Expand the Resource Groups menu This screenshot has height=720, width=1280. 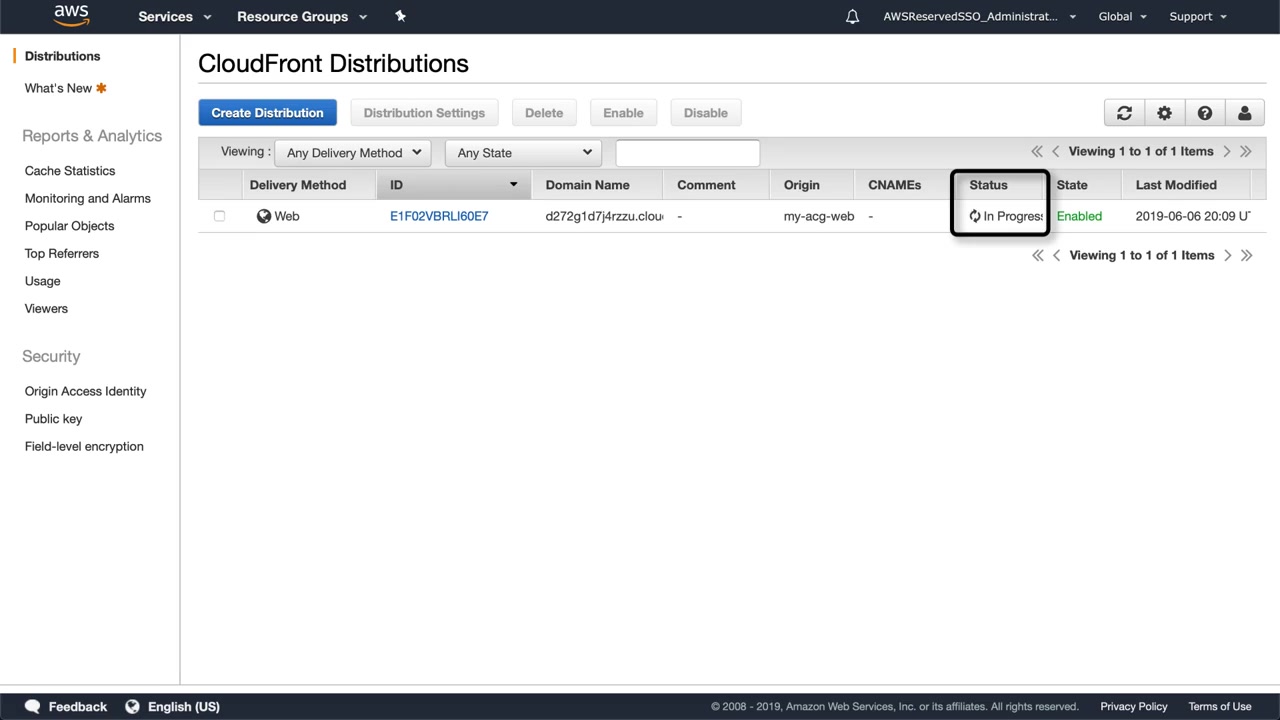pyautogui.click(x=302, y=16)
